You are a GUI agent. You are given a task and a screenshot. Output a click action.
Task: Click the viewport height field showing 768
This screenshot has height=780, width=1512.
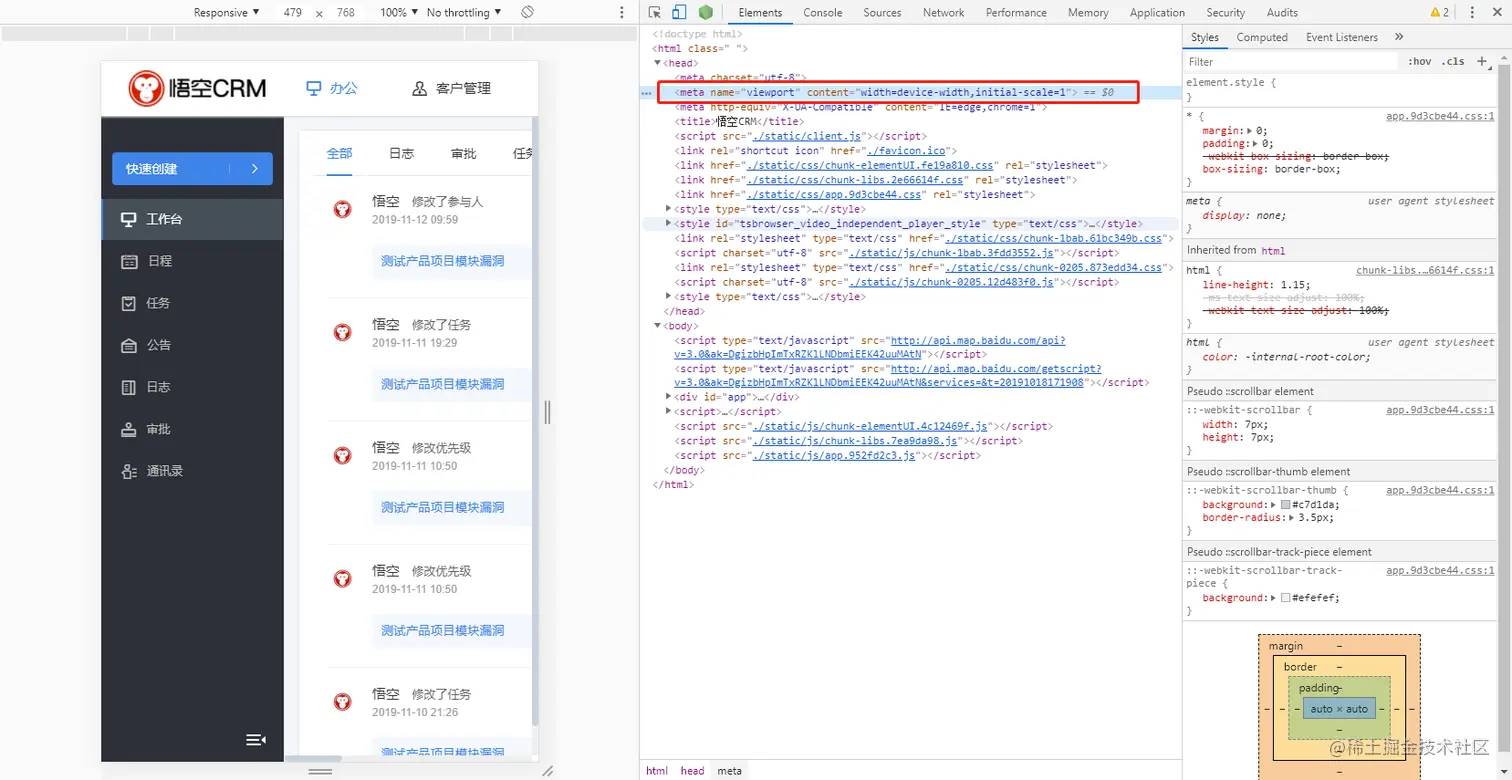click(x=346, y=12)
